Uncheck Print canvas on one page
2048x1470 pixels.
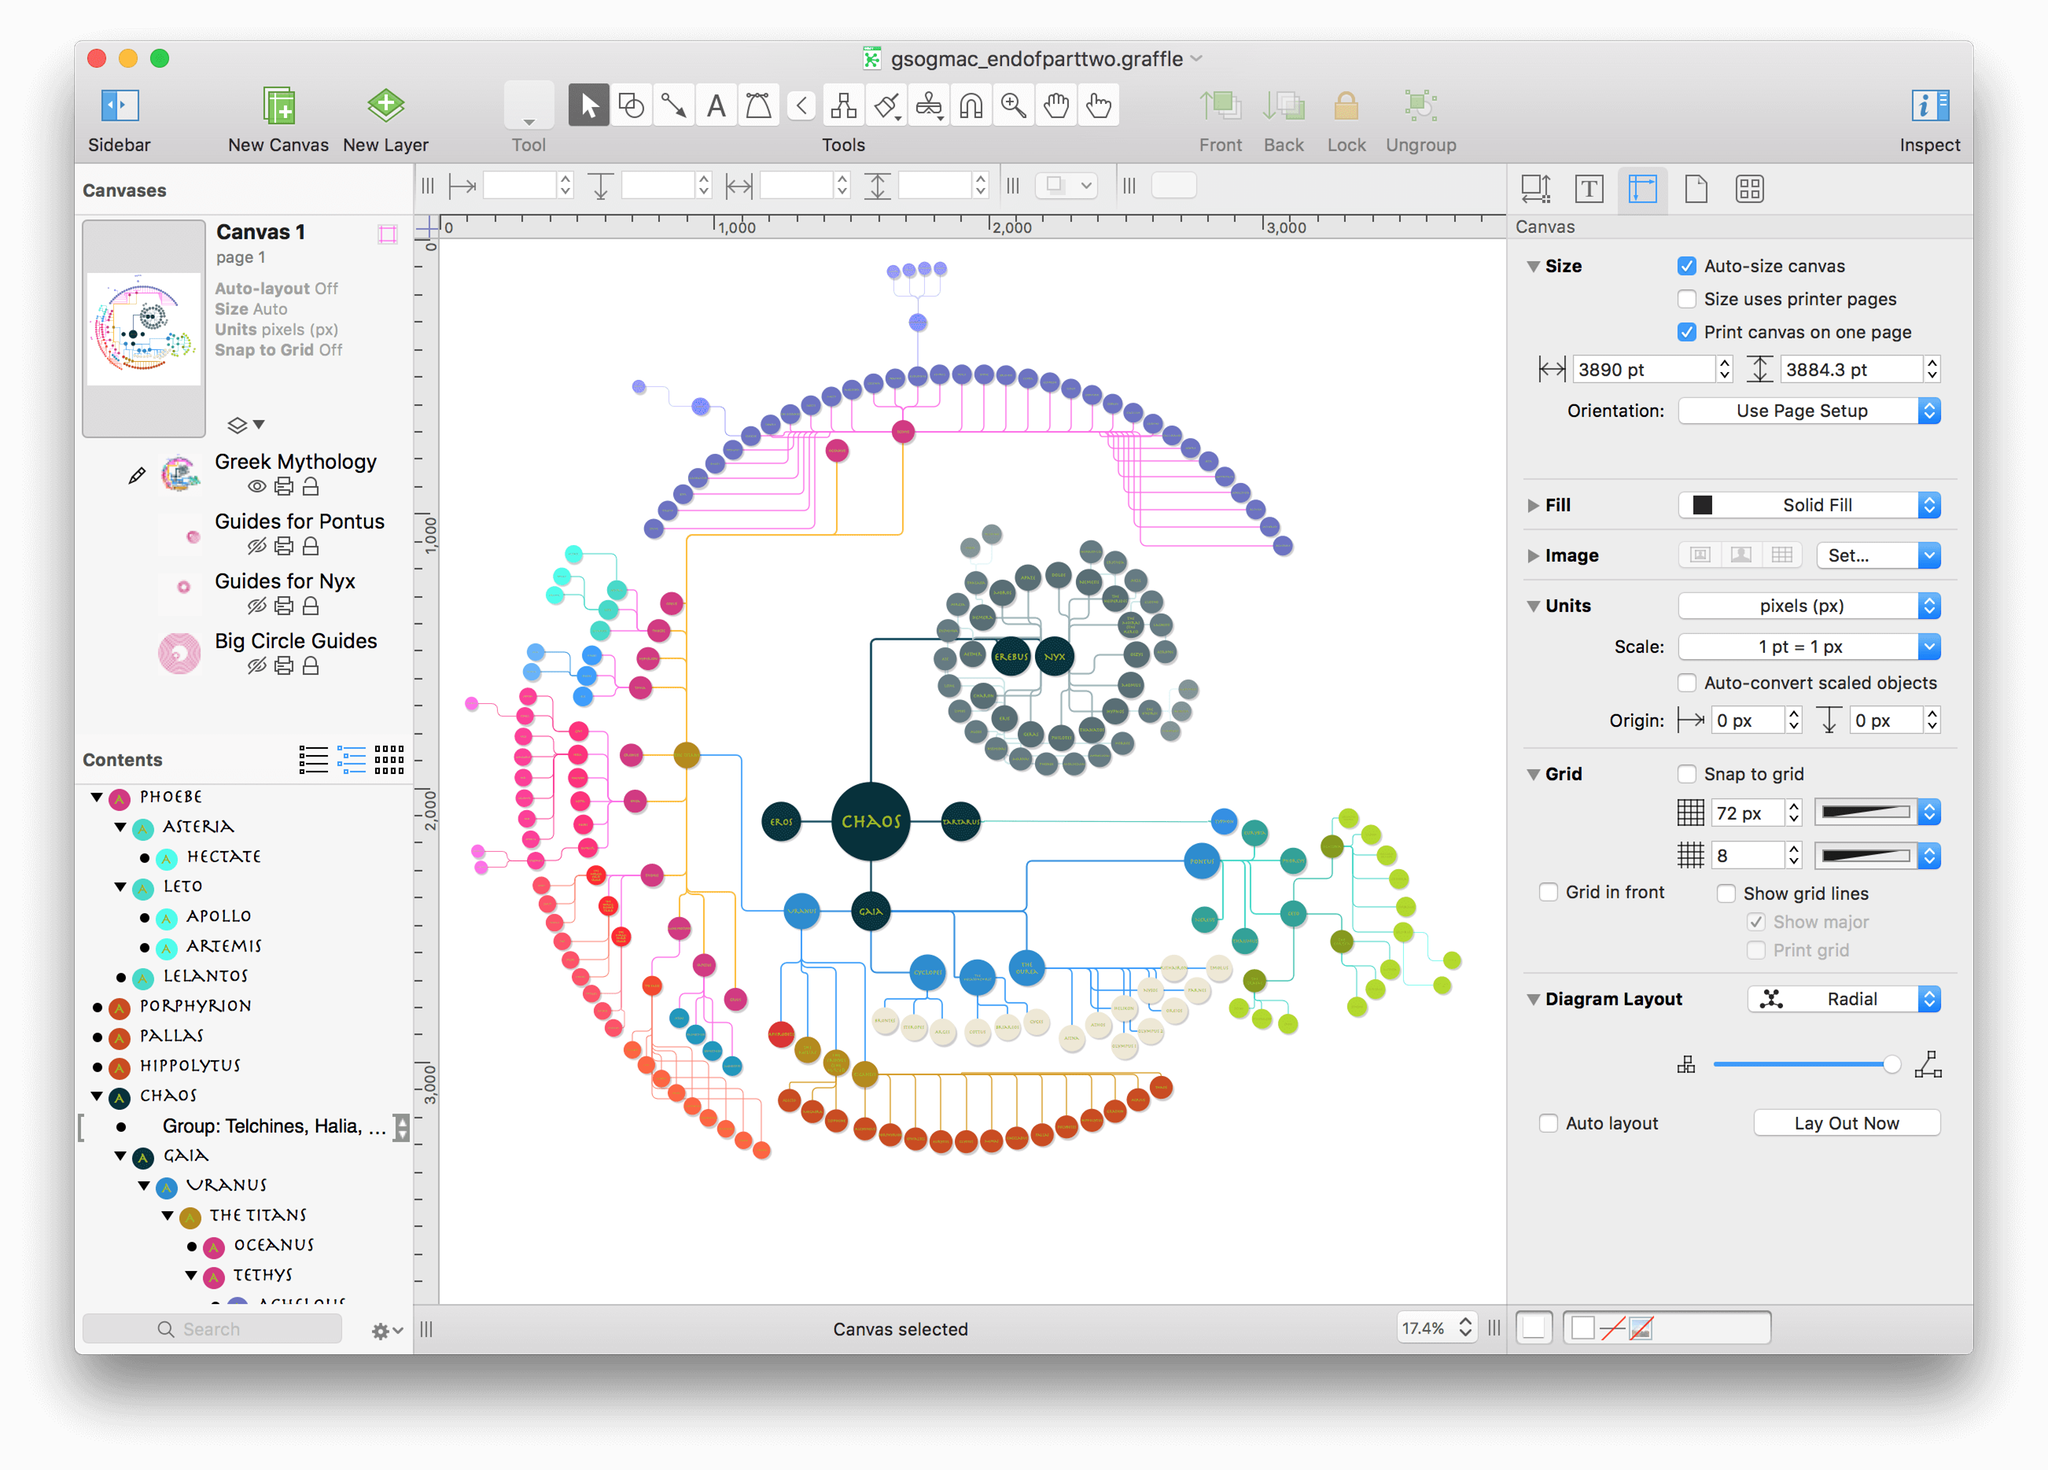pos(1687,332)
